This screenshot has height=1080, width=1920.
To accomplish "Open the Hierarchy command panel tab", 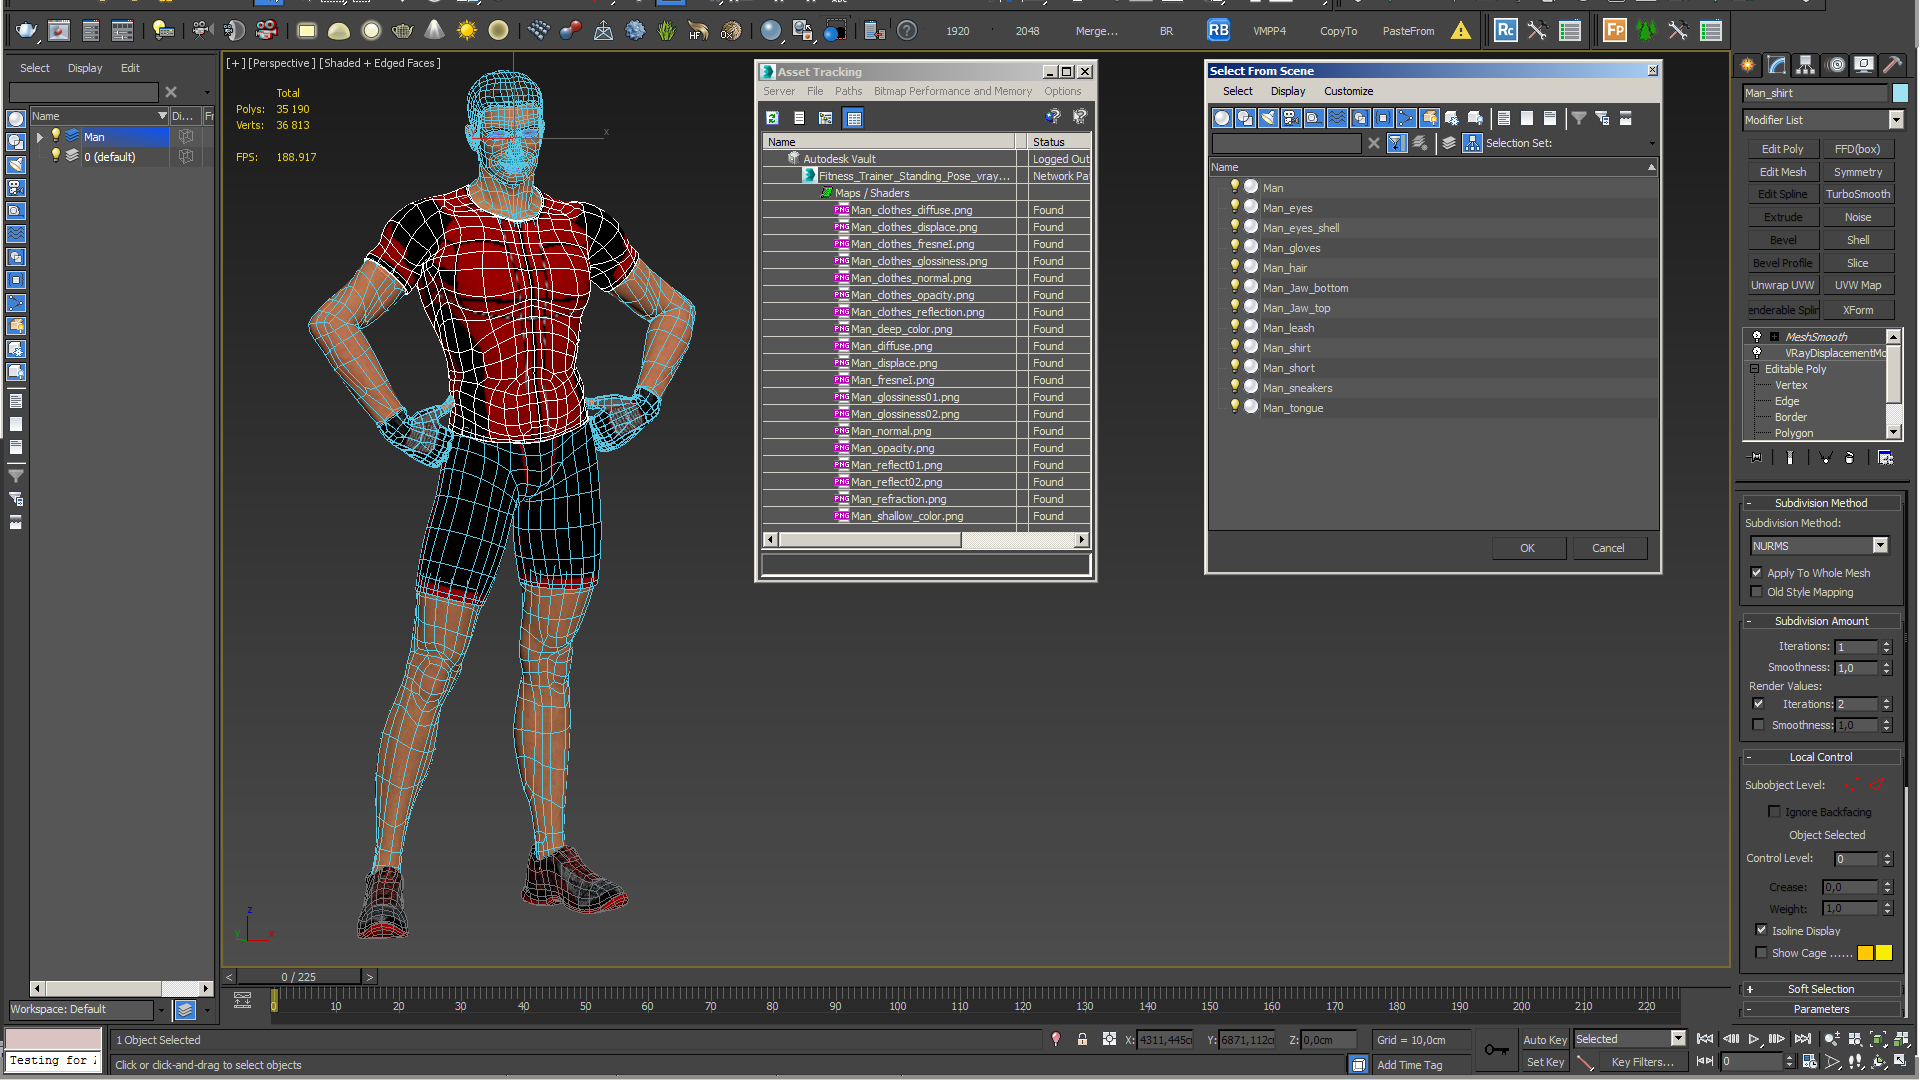I will pyautogui.click(x=1806, y=65).
